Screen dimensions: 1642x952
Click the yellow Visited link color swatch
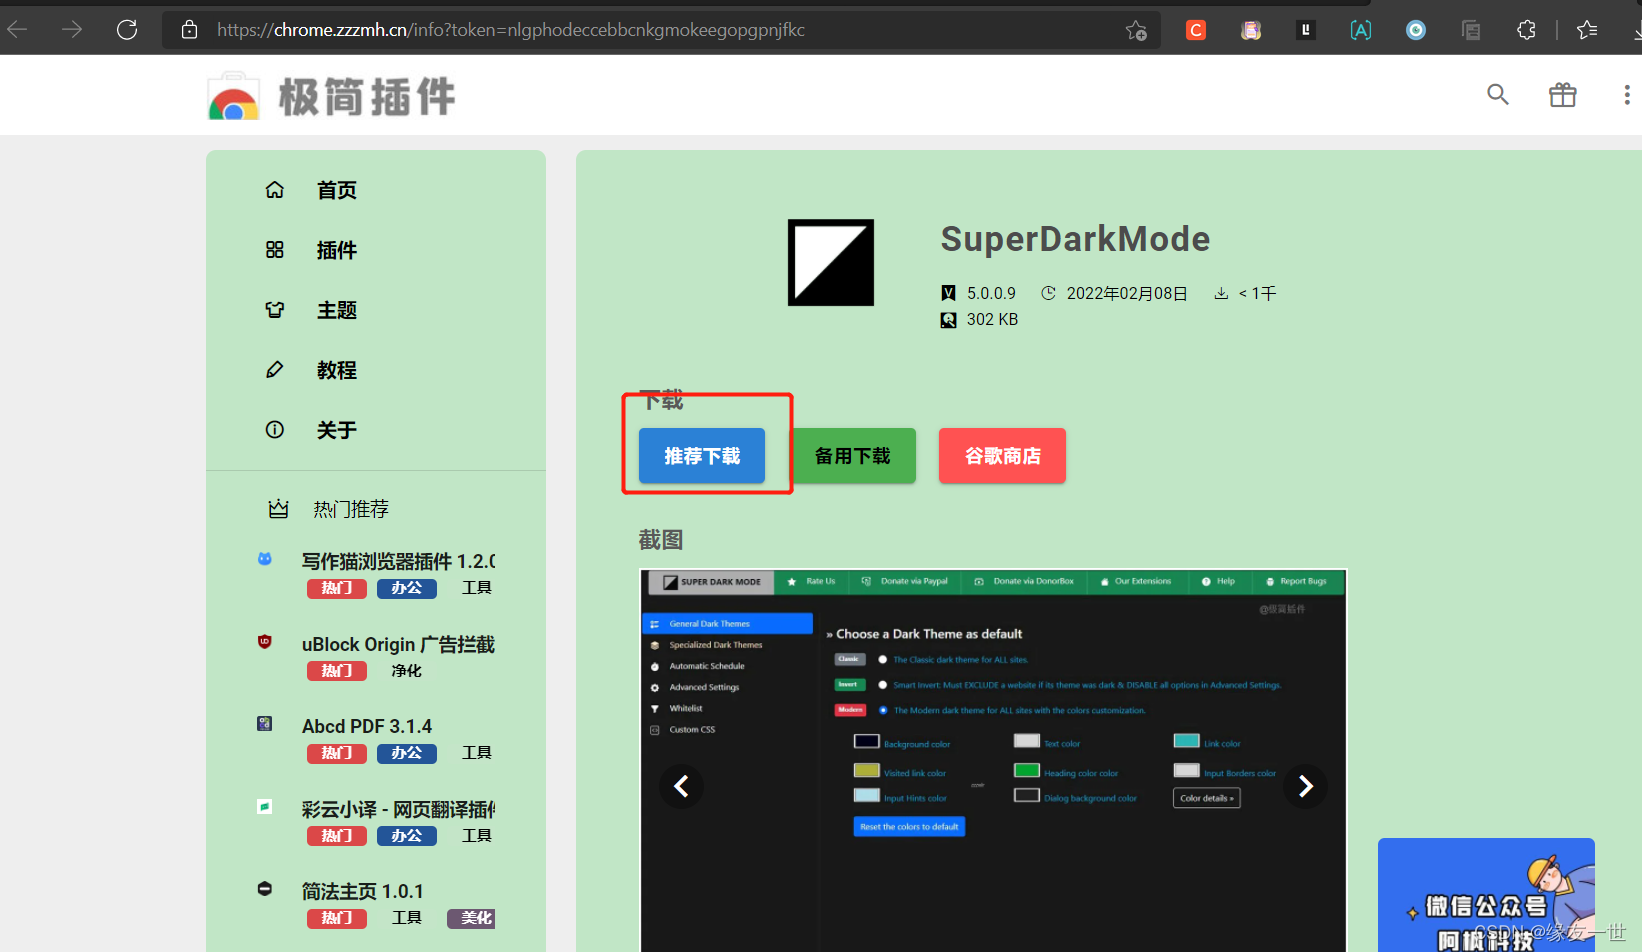click(x=866, y=771)
